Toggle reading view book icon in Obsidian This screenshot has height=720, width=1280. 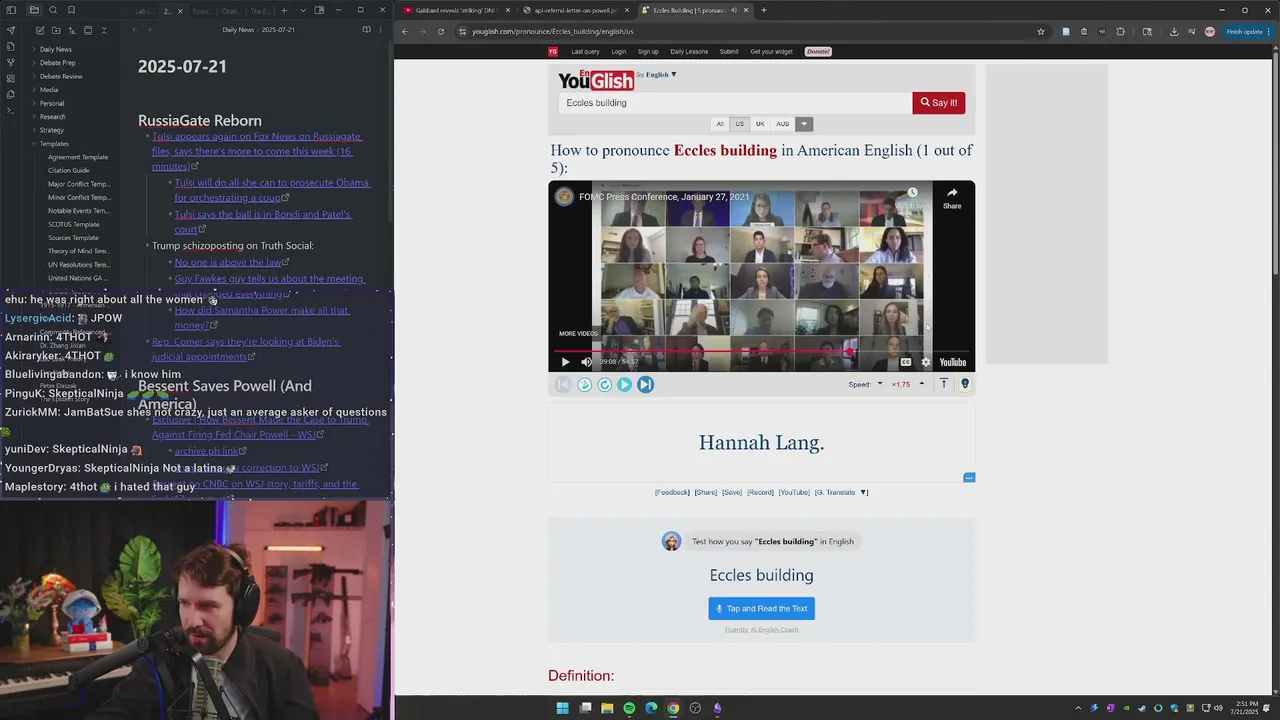click(x=366, y=30)
